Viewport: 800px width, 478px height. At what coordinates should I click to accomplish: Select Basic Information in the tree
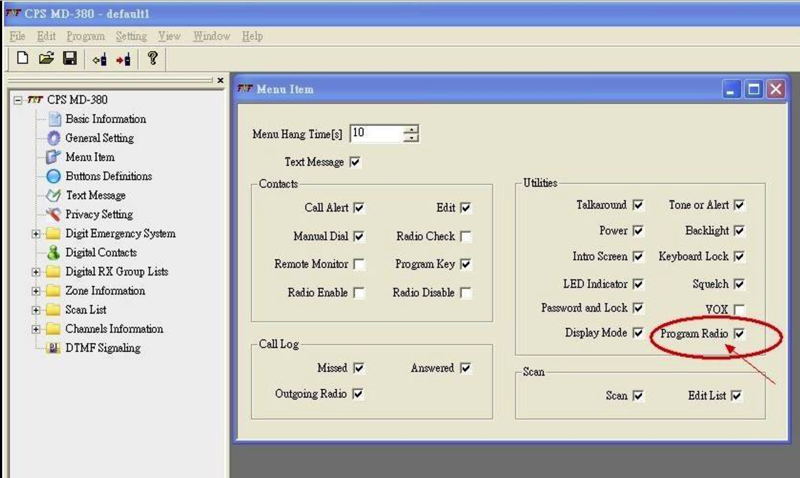(x=106, y=119)
